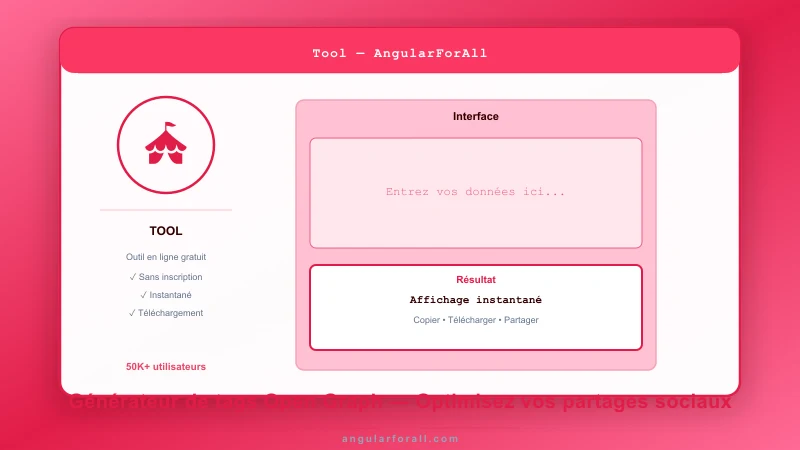Focus the Entrez vos données ici input field
This screenshot has height=450, width=800.
pos(476,192)
